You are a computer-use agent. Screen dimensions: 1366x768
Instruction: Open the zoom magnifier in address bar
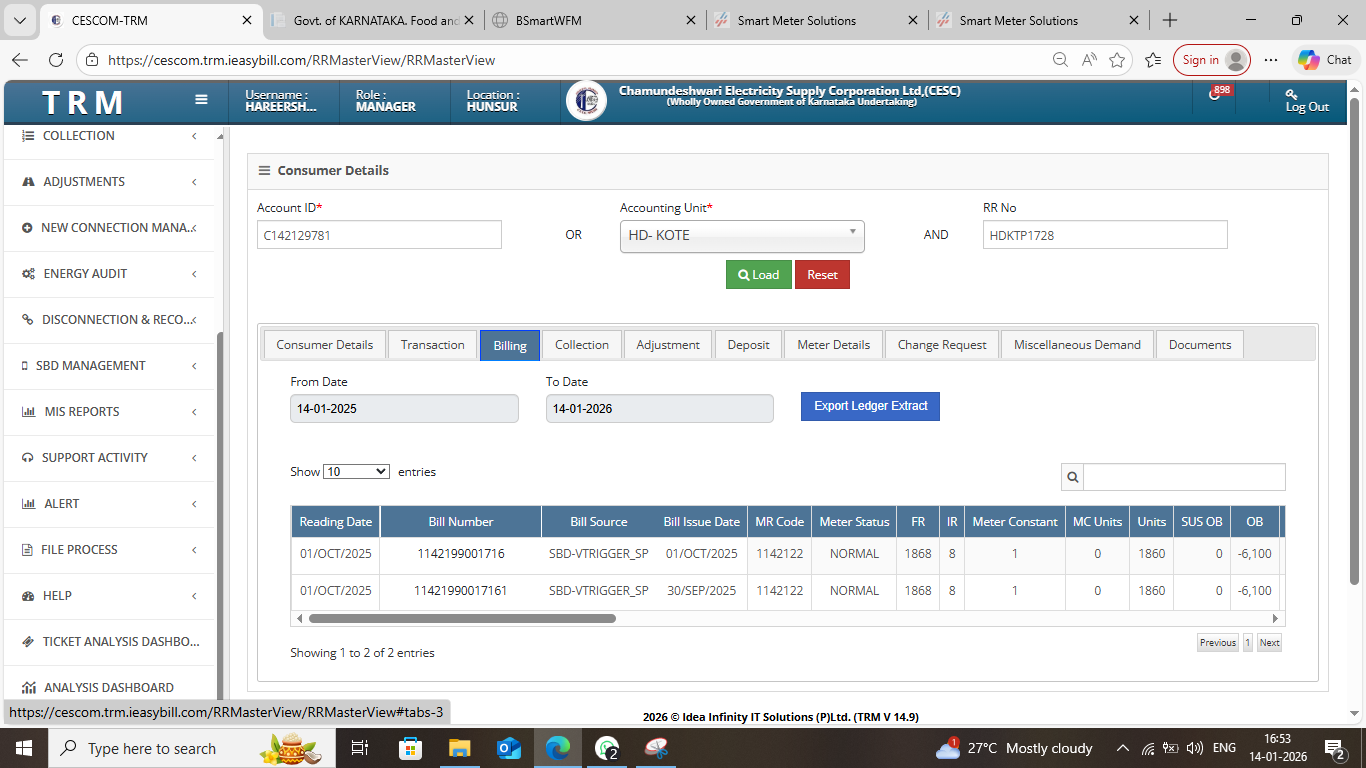tap(1060, 60)
